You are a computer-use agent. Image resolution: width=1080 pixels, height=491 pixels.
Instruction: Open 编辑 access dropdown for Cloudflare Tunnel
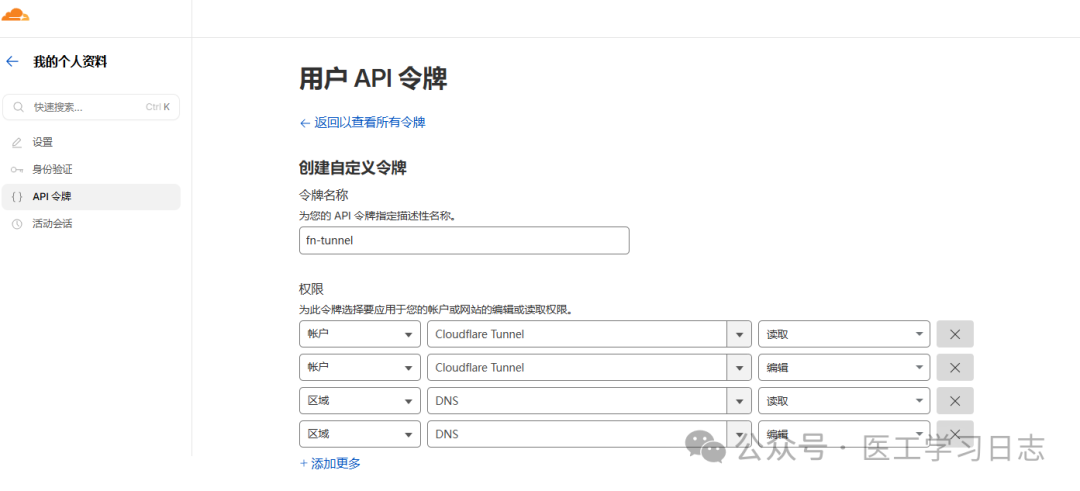(x=844, y=368)
